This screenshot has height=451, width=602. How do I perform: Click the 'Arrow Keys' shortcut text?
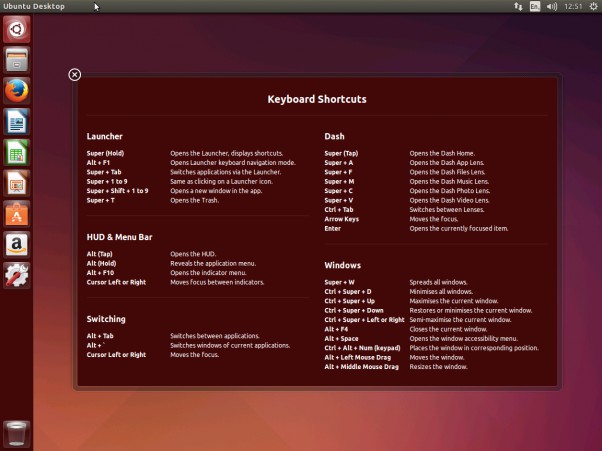342,219
